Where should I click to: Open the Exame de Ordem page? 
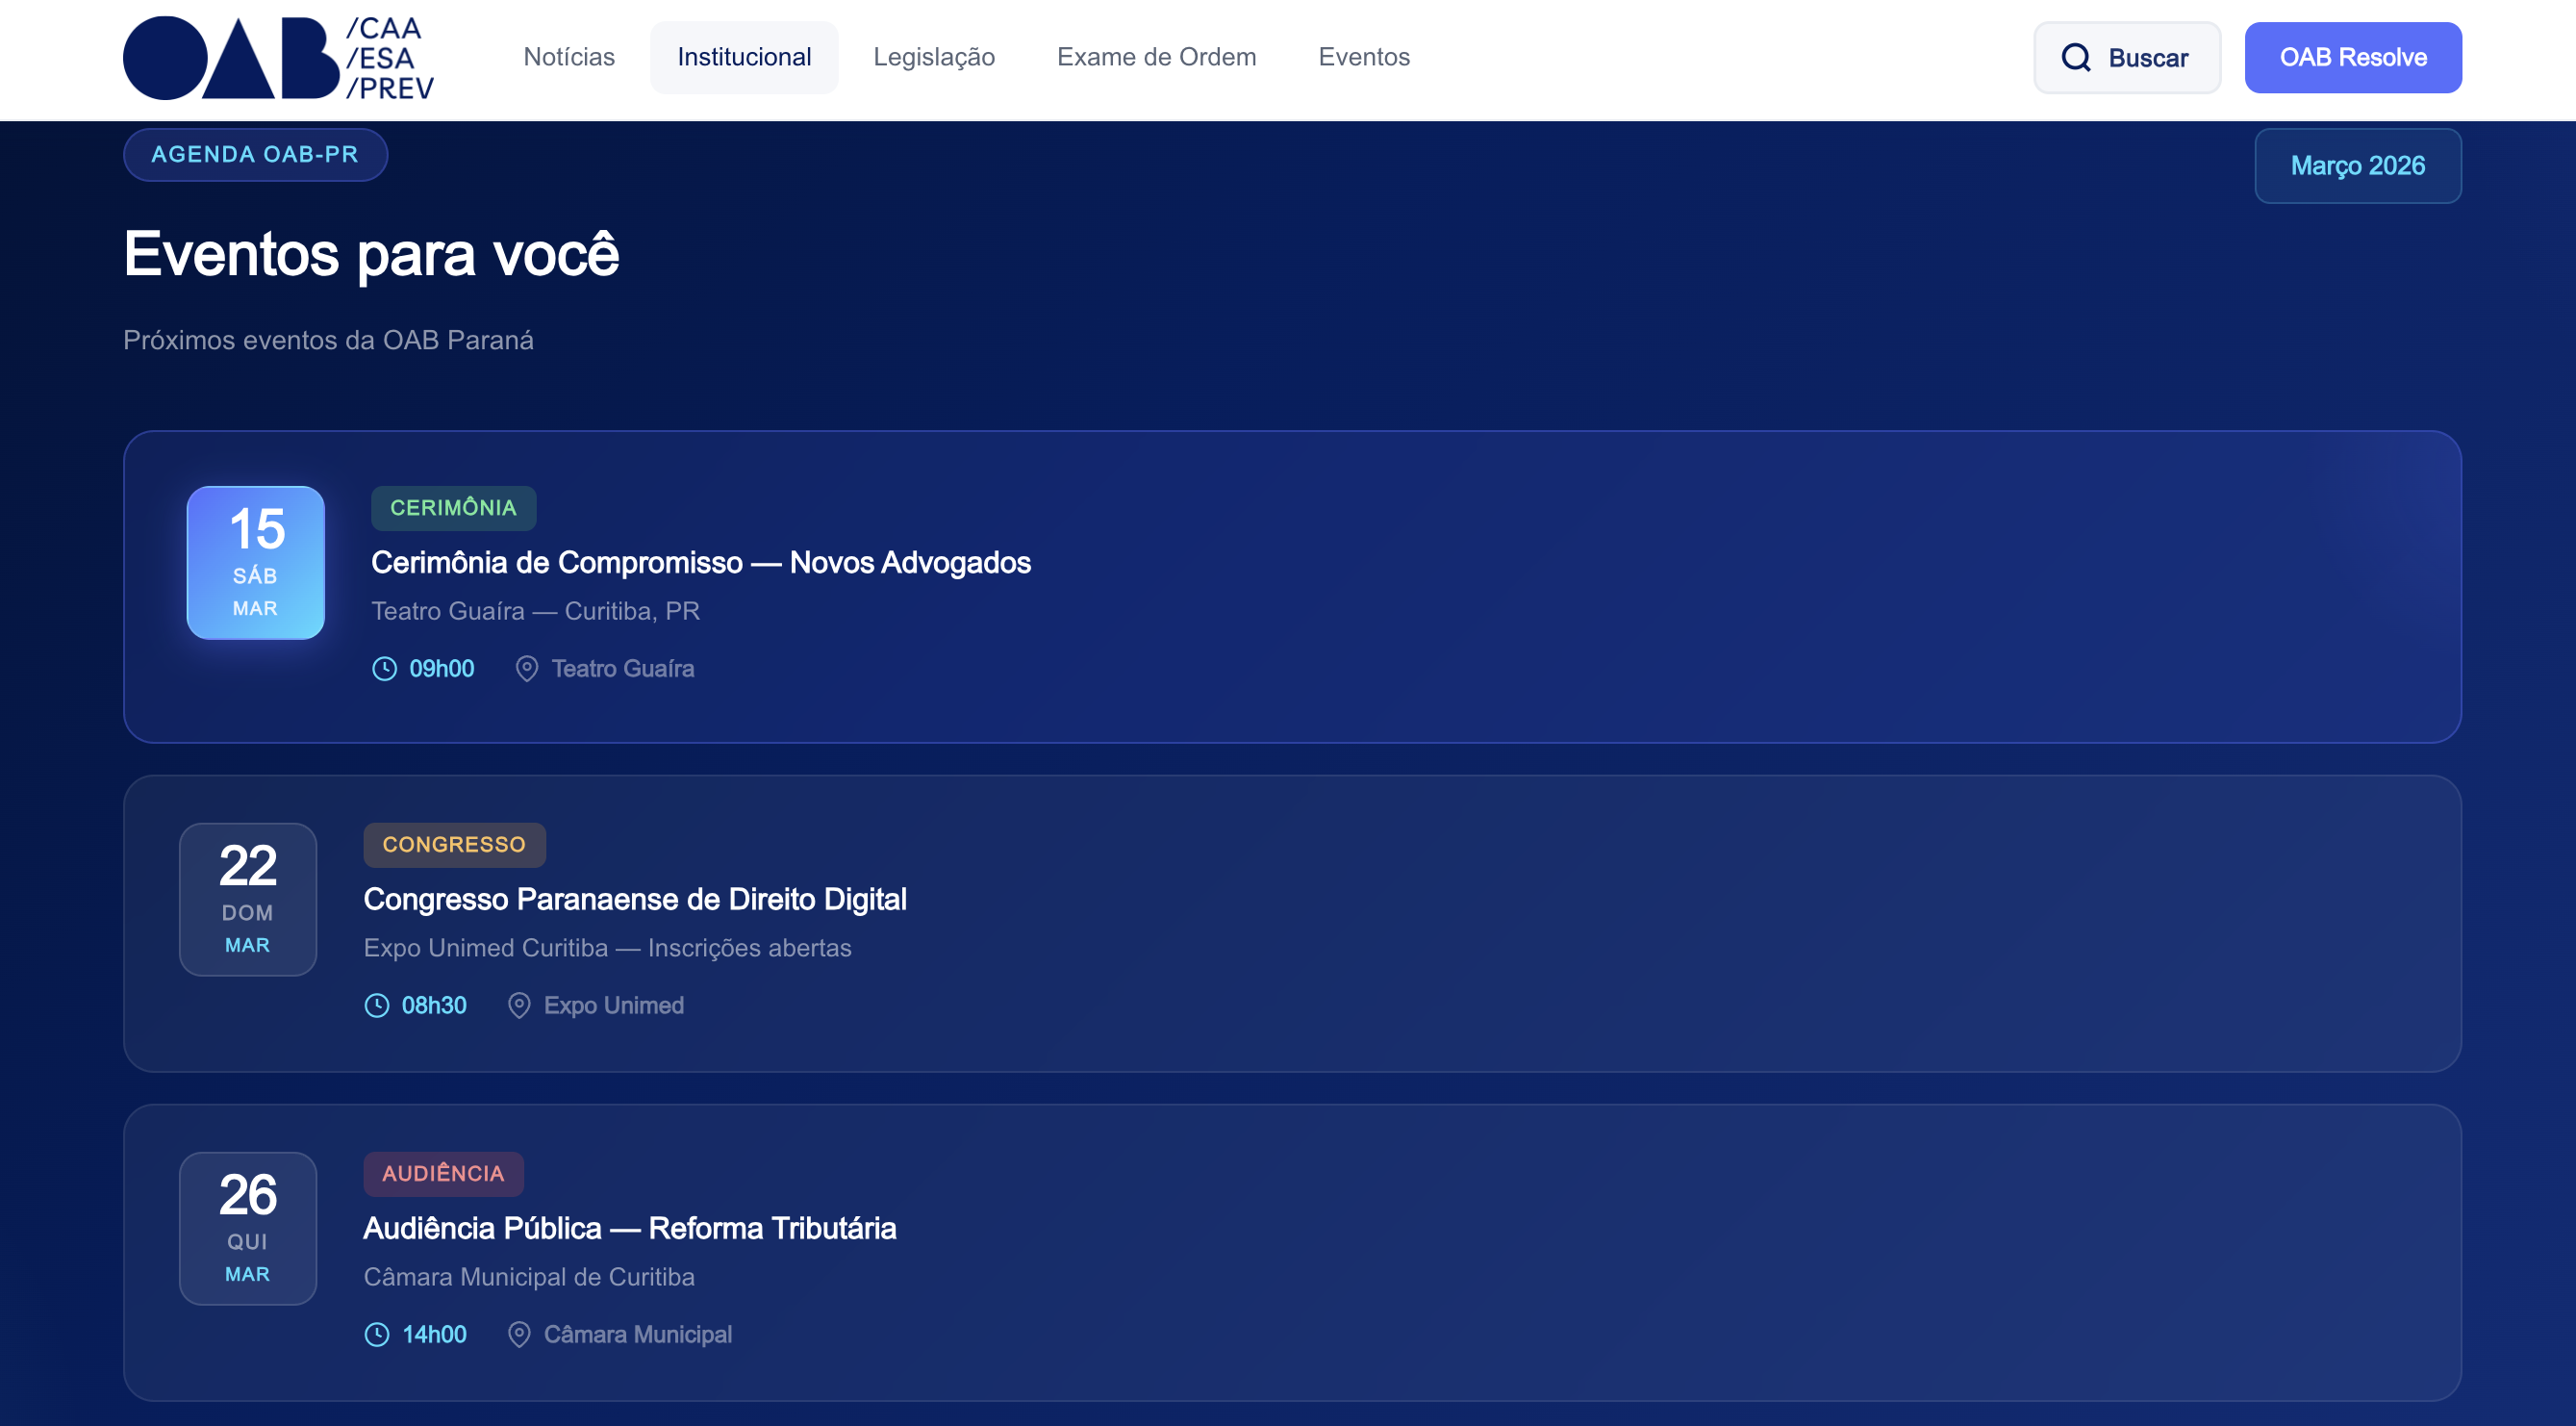tap(1156, 57)
